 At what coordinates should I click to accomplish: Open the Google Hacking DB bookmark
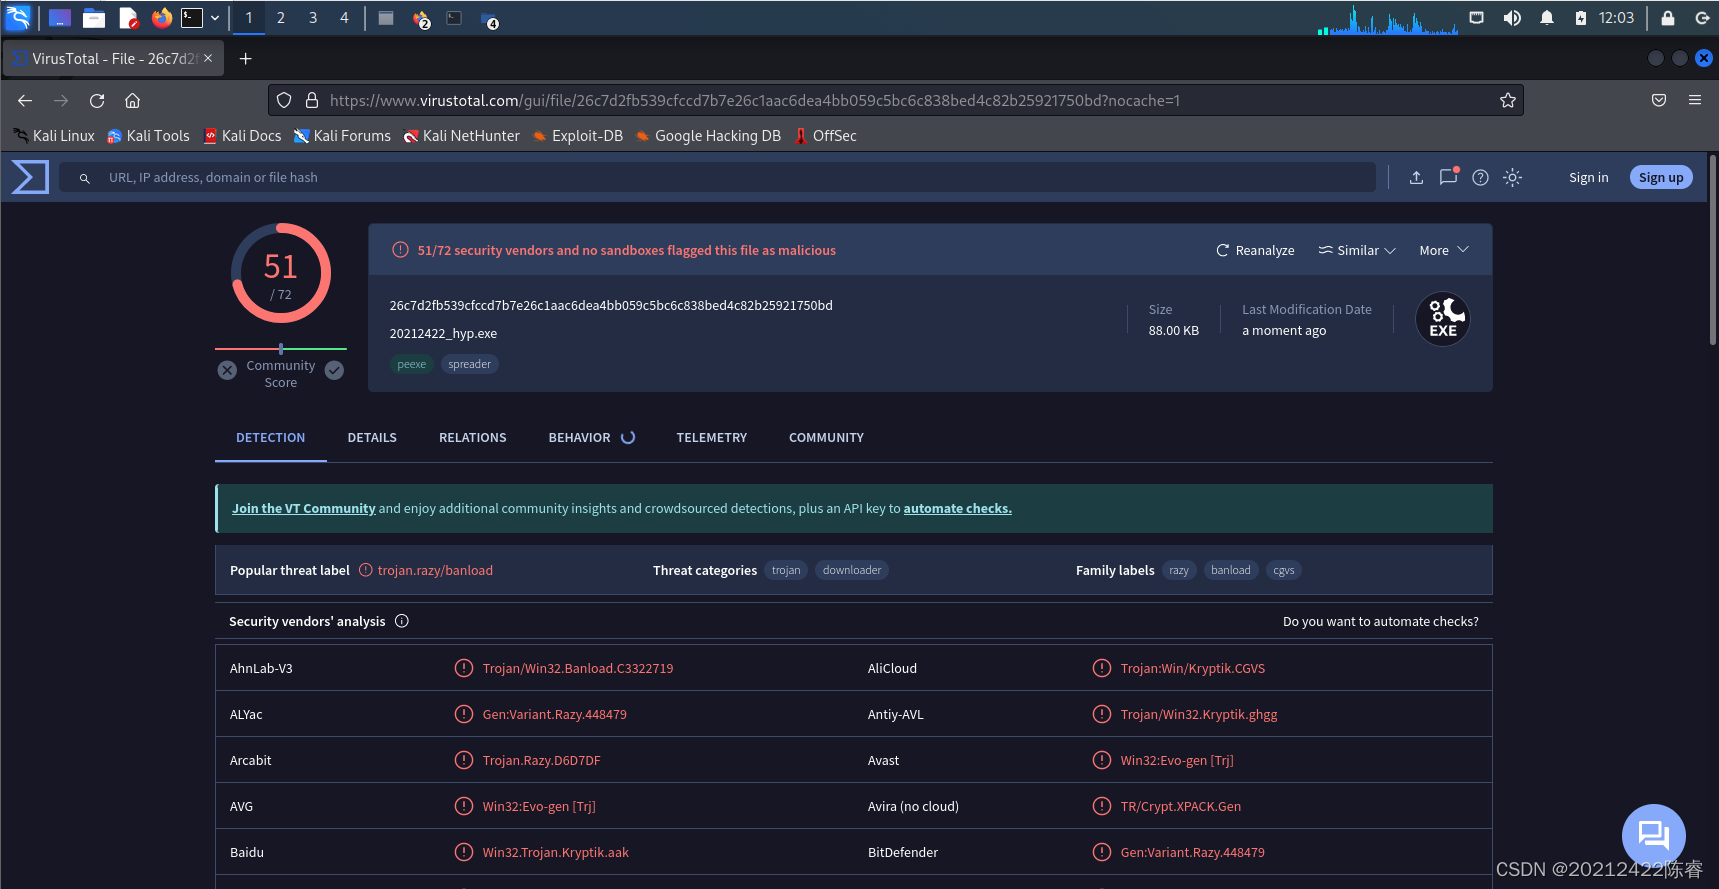708,136
